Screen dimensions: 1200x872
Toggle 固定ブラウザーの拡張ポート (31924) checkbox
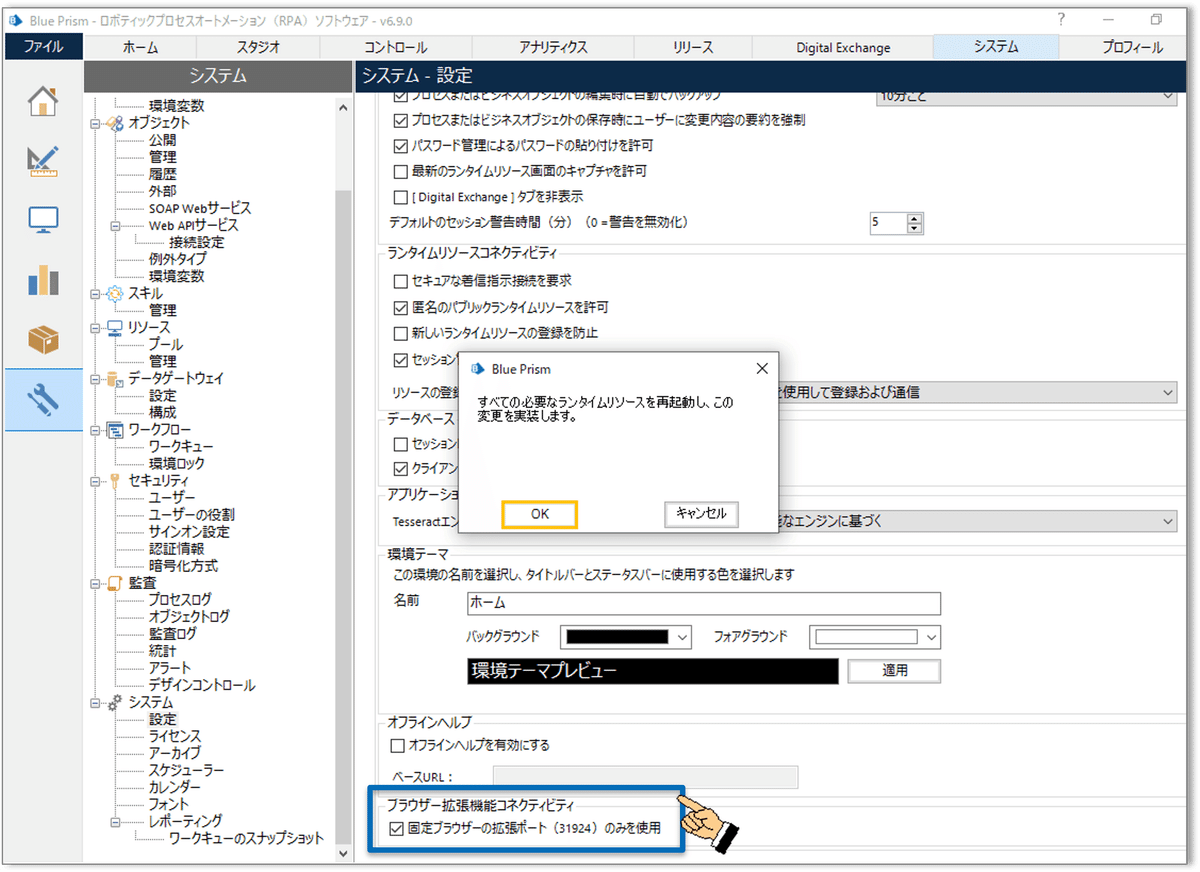pyautogui.click(x=398, y=829)
